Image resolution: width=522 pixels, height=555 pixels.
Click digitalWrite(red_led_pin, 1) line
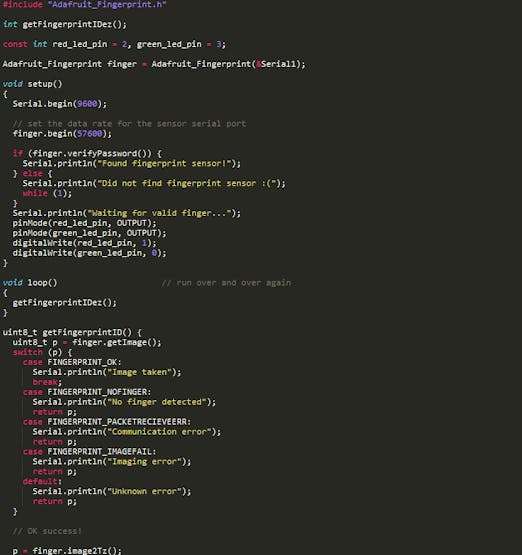[84, 243]
